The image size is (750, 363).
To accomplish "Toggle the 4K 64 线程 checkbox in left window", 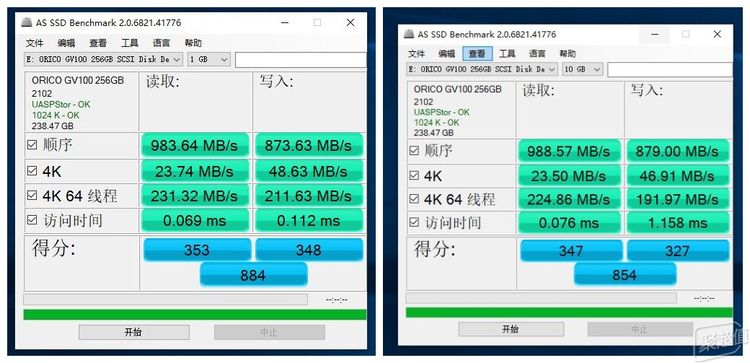I will [x=32, y=195].
